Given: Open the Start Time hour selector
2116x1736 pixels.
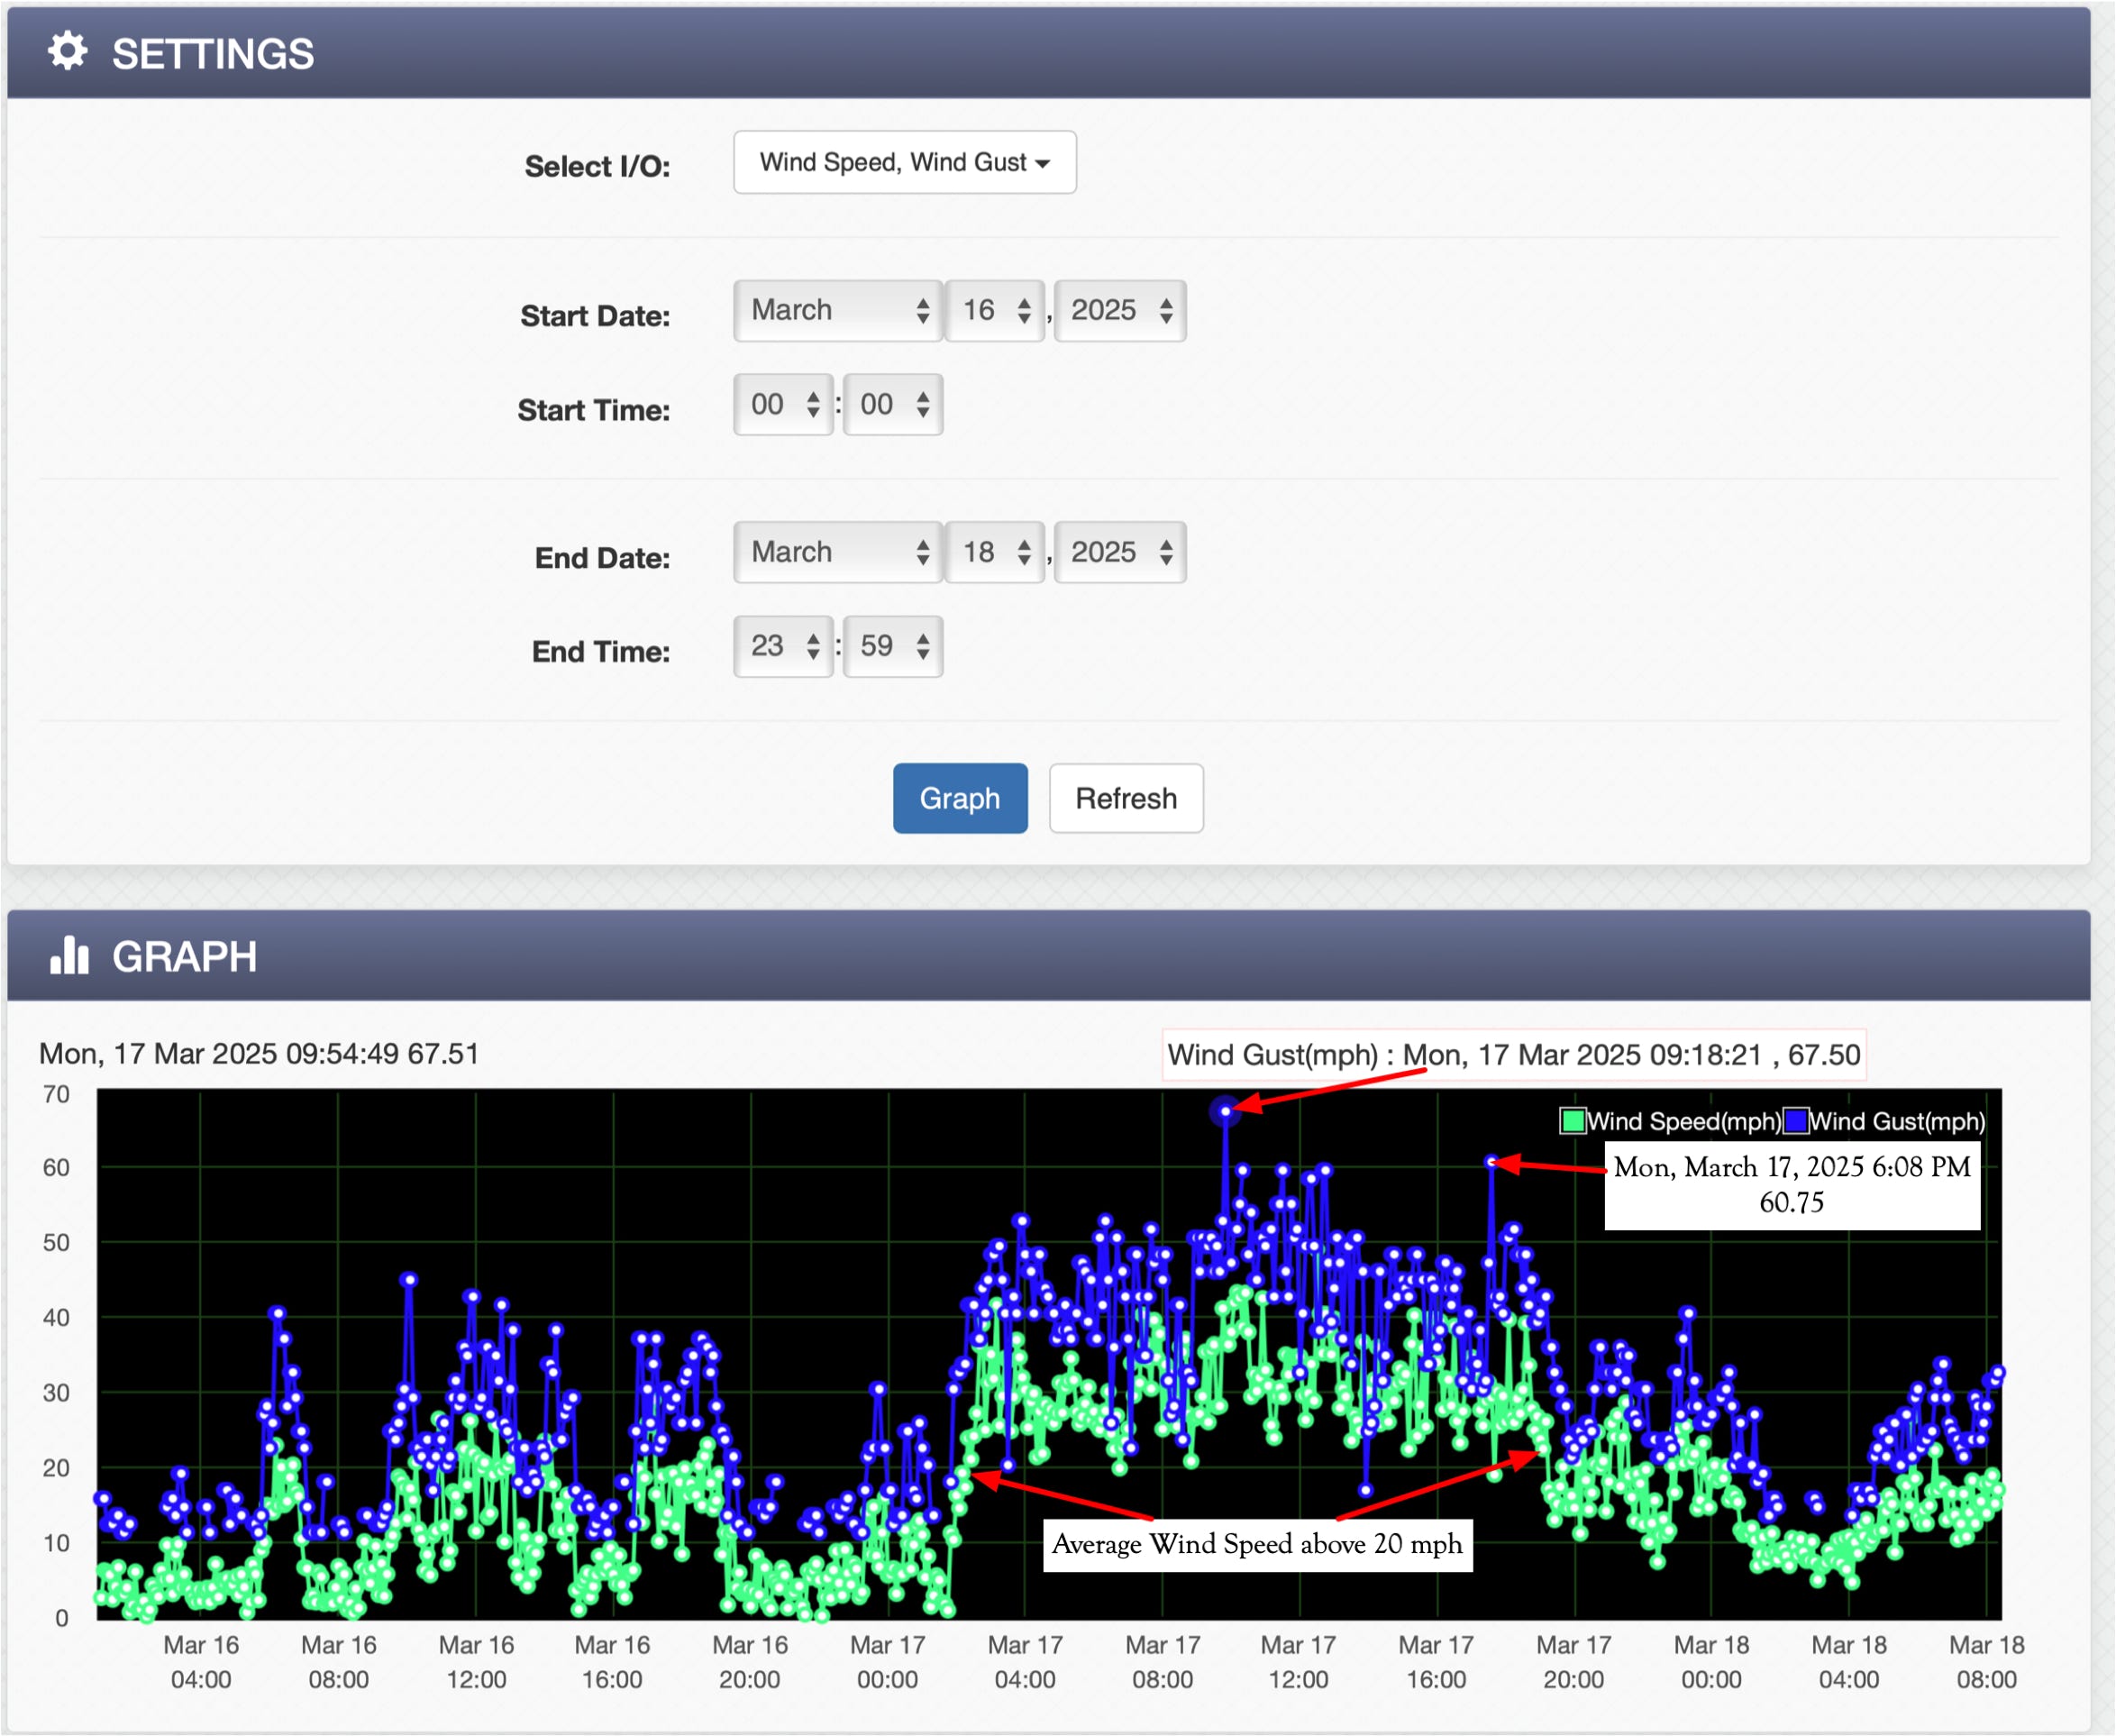Looking at the screenshot, I should coord(783,404).
